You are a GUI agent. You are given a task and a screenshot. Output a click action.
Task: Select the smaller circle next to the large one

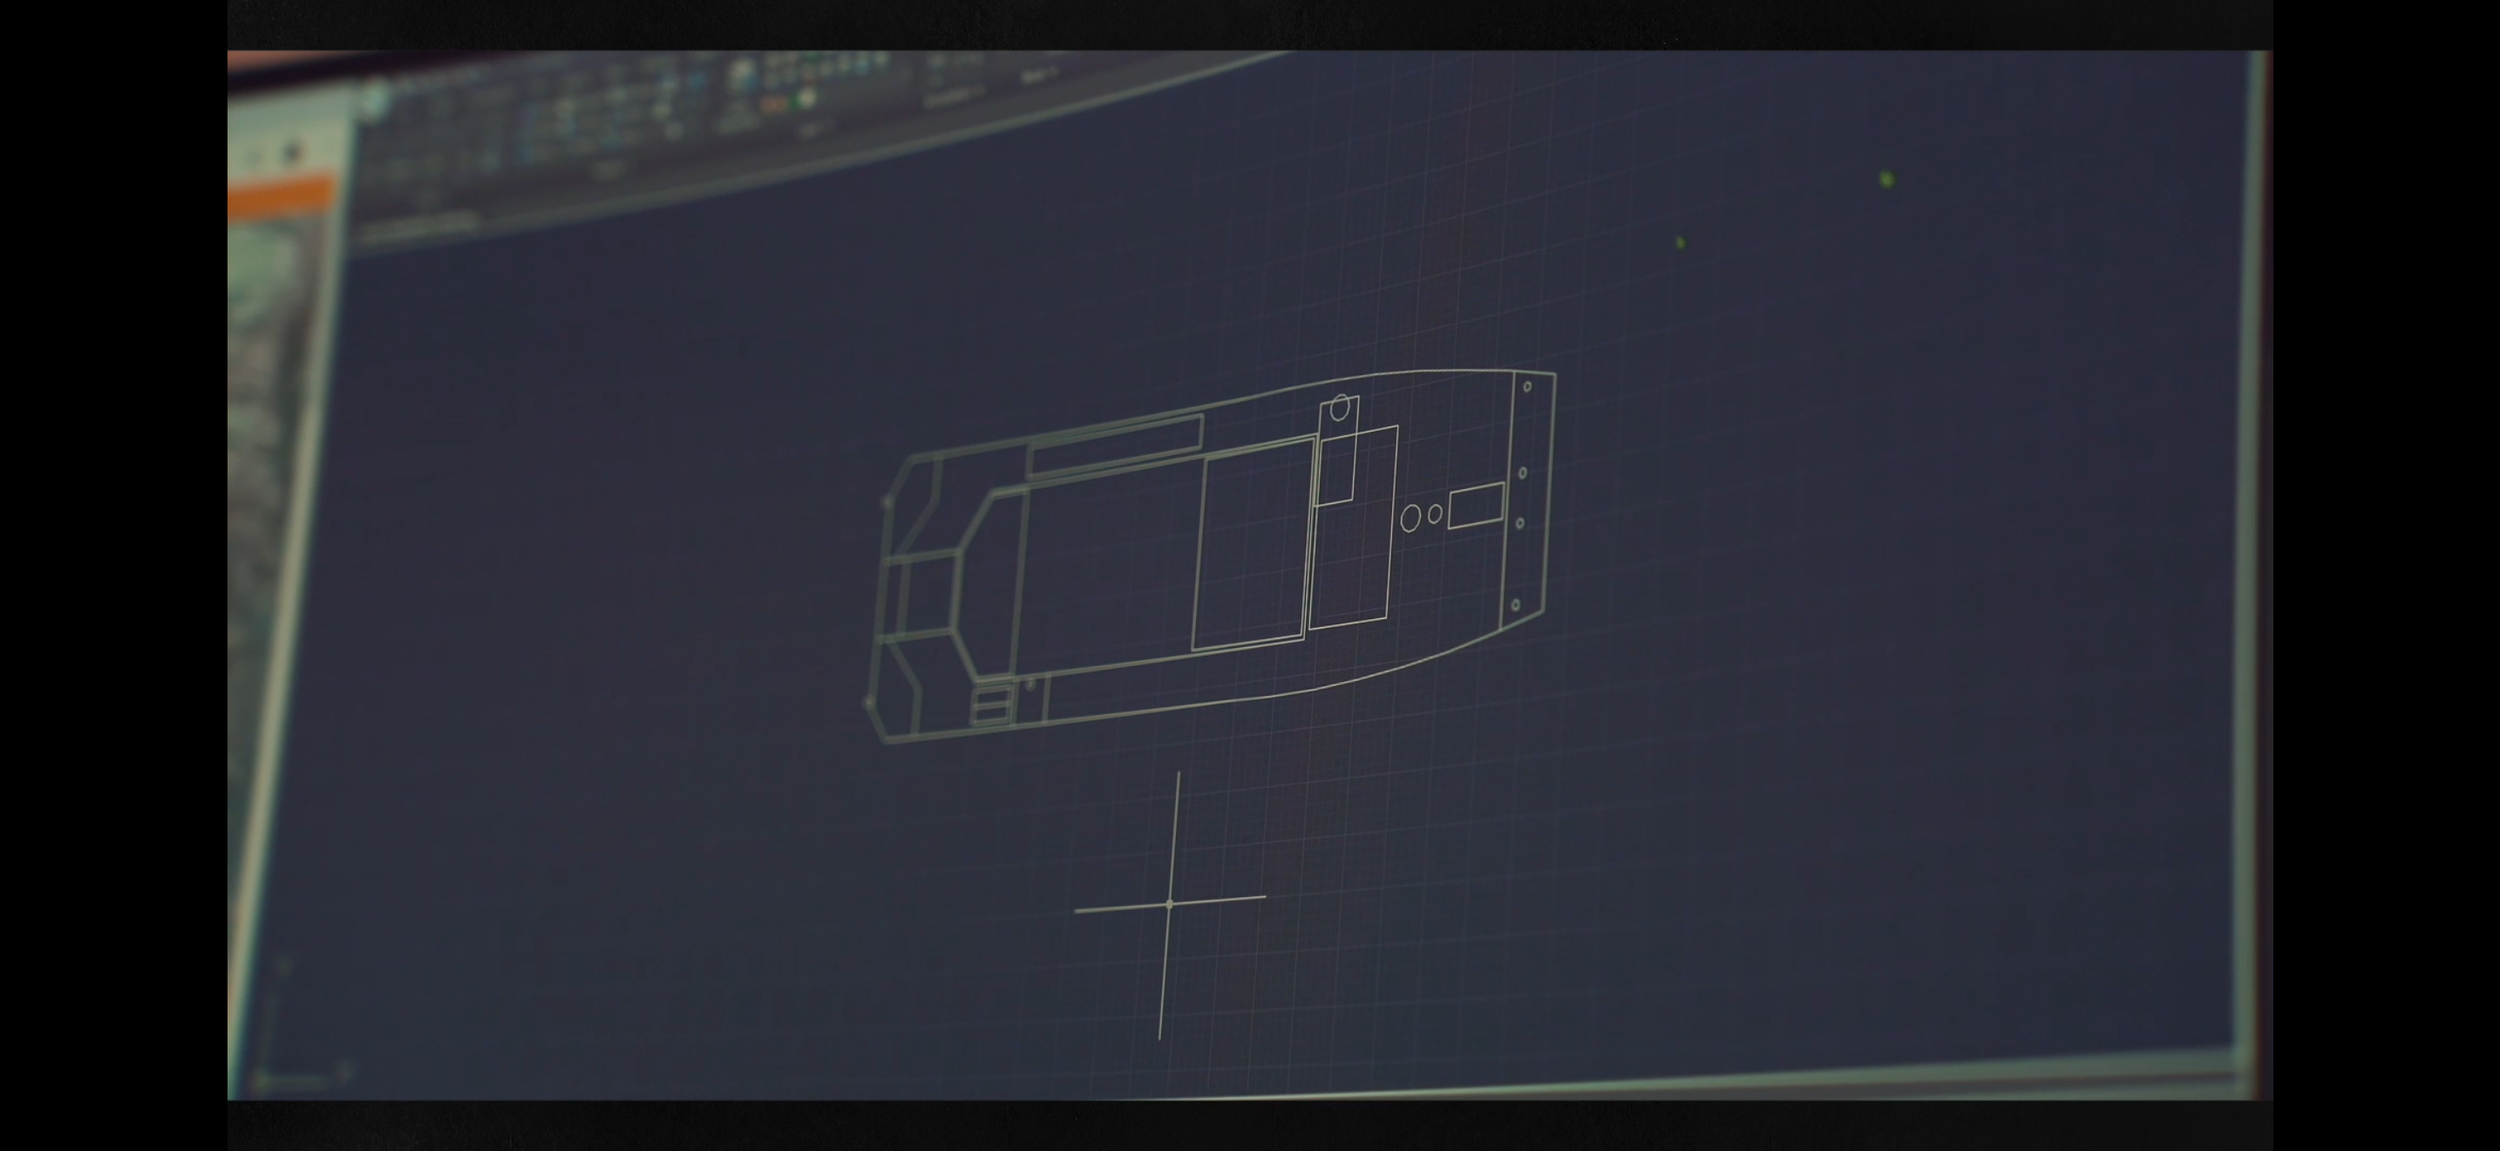pyautogui.click(x=1435, y=514)
